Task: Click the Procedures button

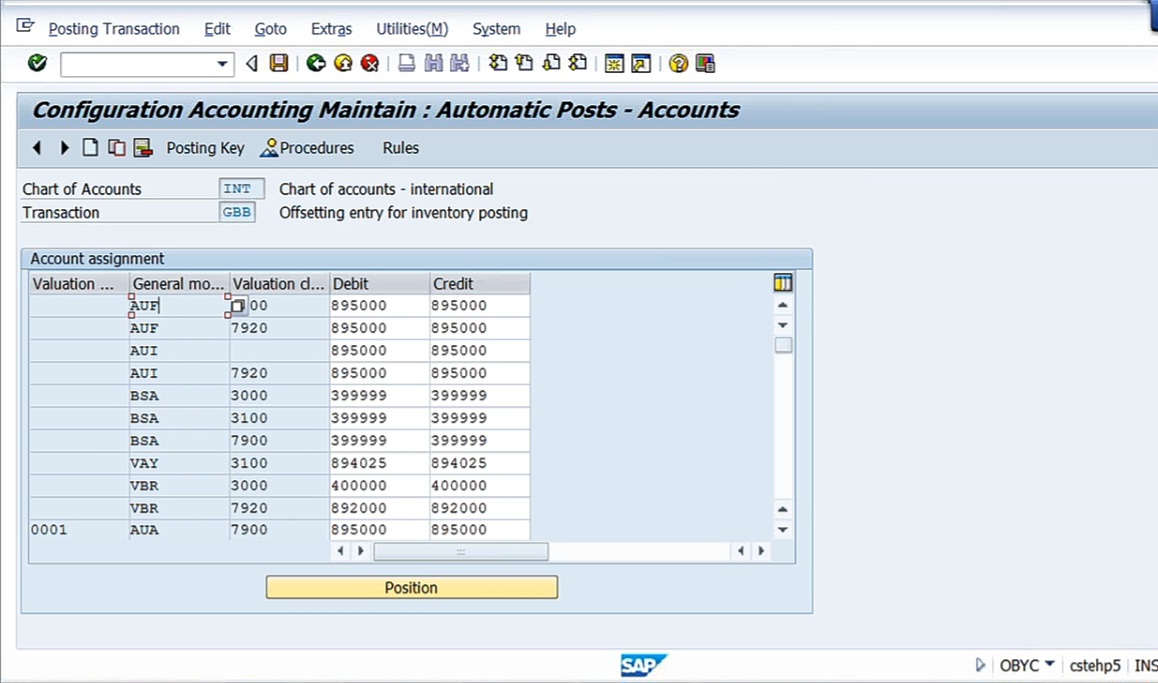Action: click(307, 148)
